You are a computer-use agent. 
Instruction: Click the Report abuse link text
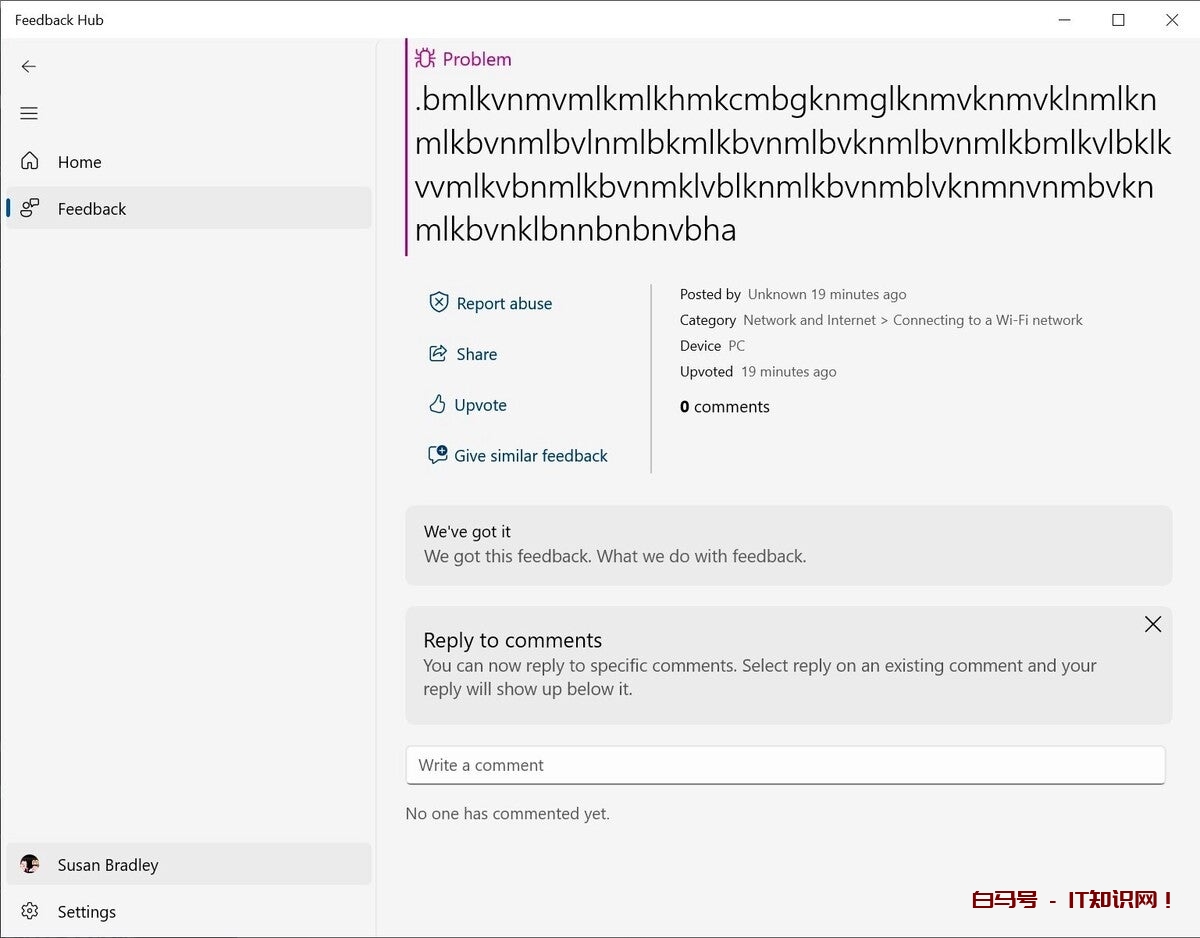504,304
